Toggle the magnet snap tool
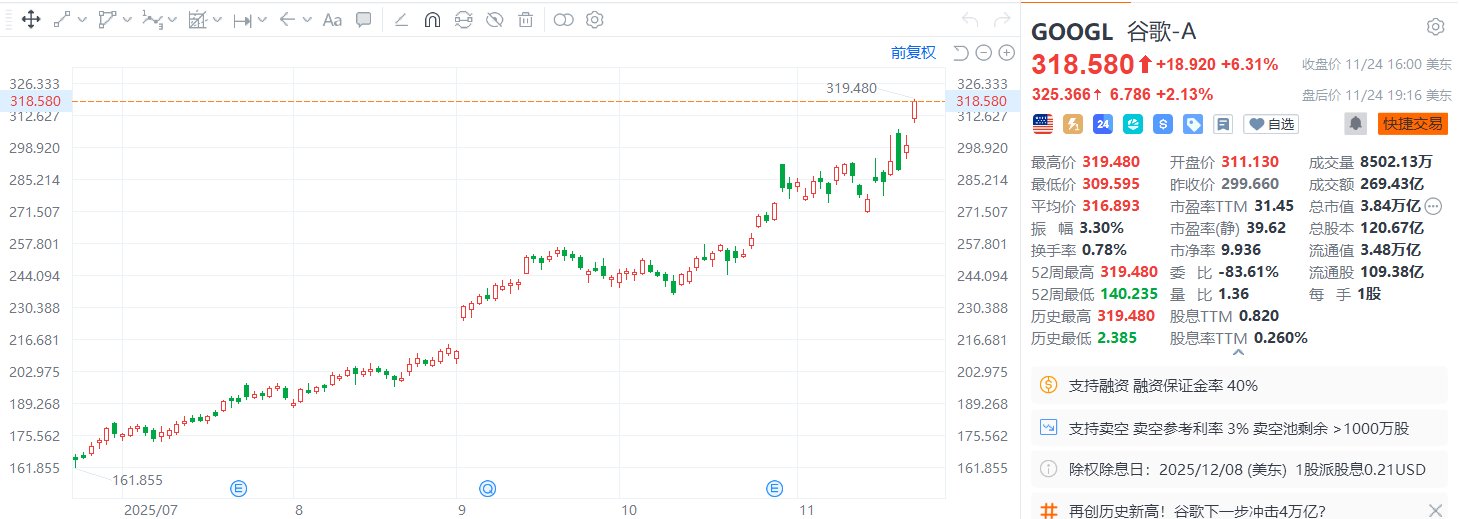1459x519 pixels. 432,19
